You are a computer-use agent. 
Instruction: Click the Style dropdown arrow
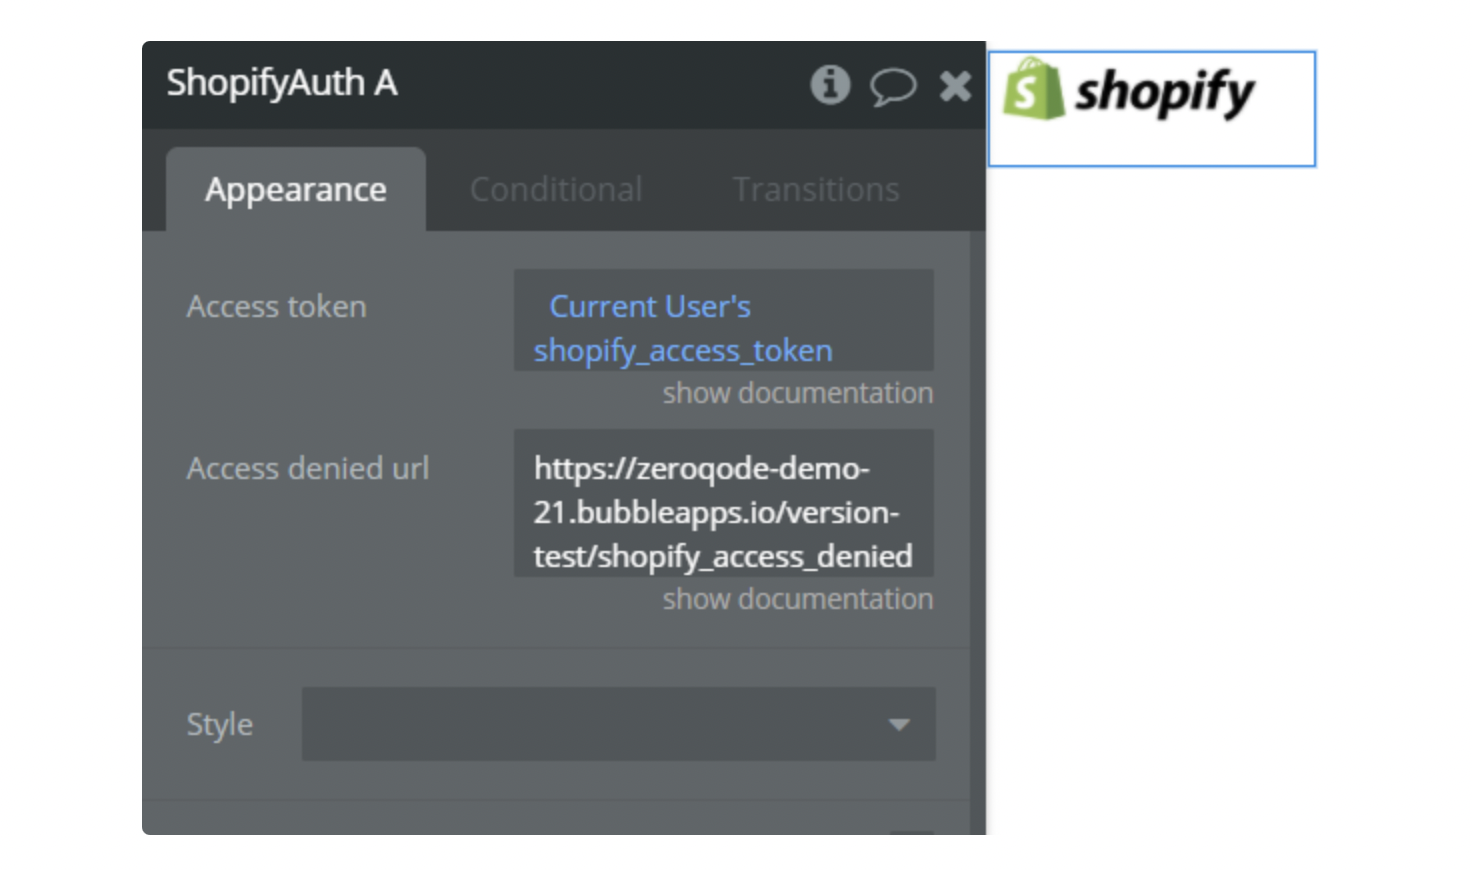pos(899,724)
